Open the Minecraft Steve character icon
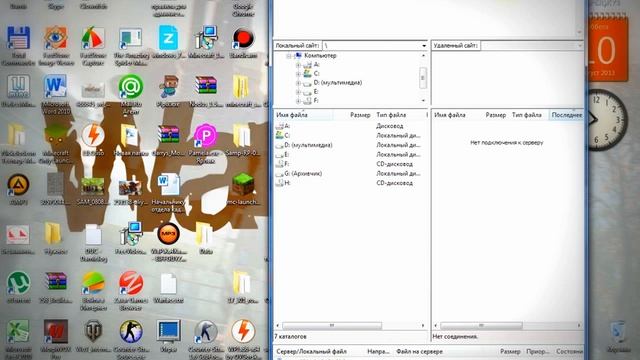This screenshot has width=640, height=360. coord(168,87)
